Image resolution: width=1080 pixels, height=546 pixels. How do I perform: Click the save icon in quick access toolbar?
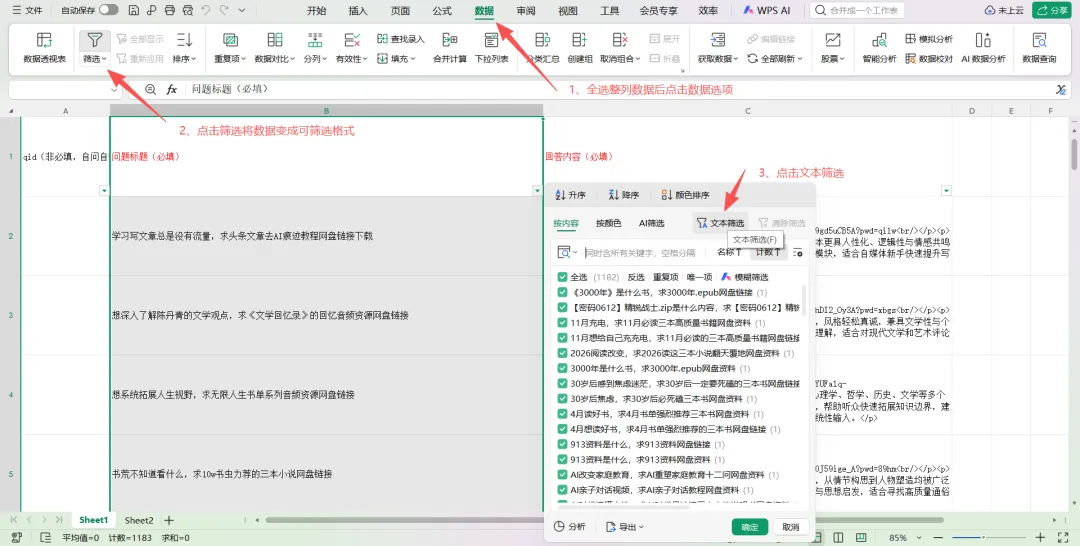134,10
